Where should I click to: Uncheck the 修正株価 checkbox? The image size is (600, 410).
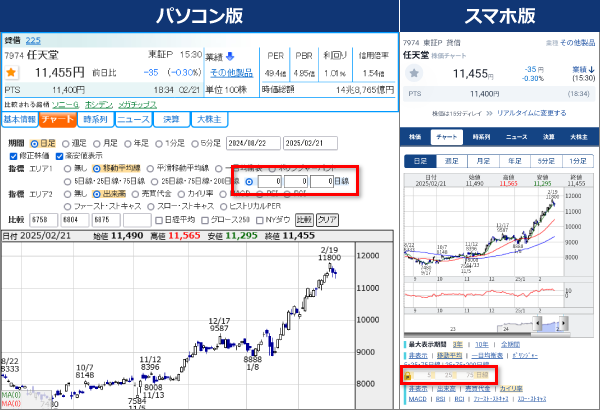pos(13,156)
